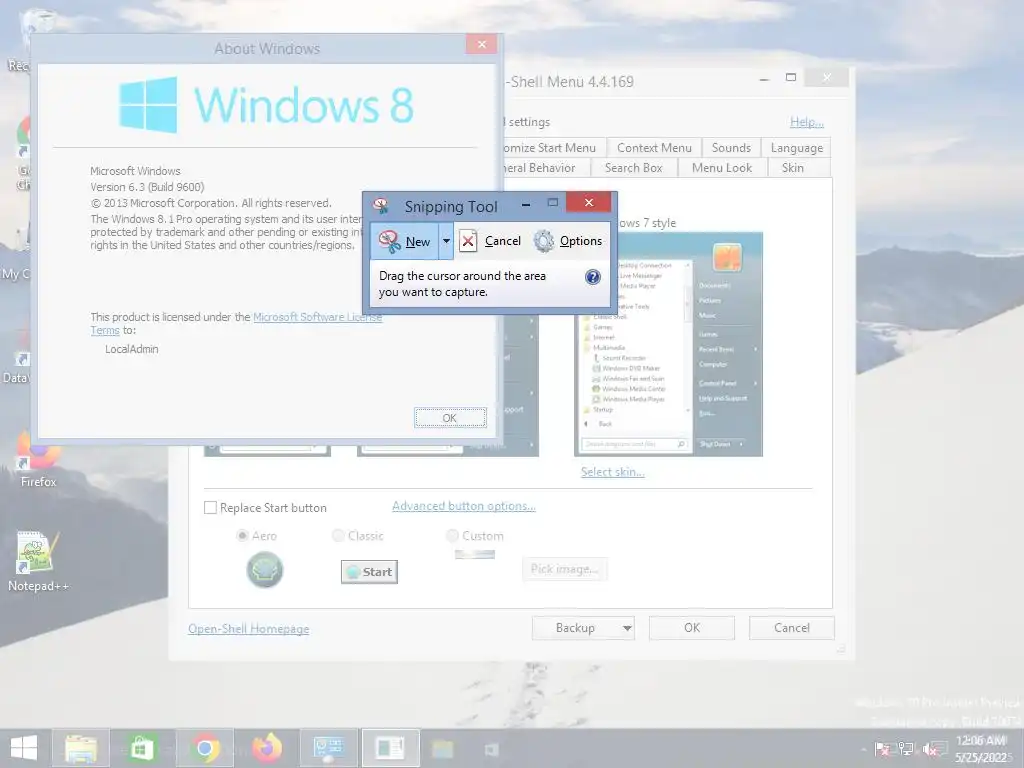Click the active window taskbar icon beside Control Panel

[391, 748]
